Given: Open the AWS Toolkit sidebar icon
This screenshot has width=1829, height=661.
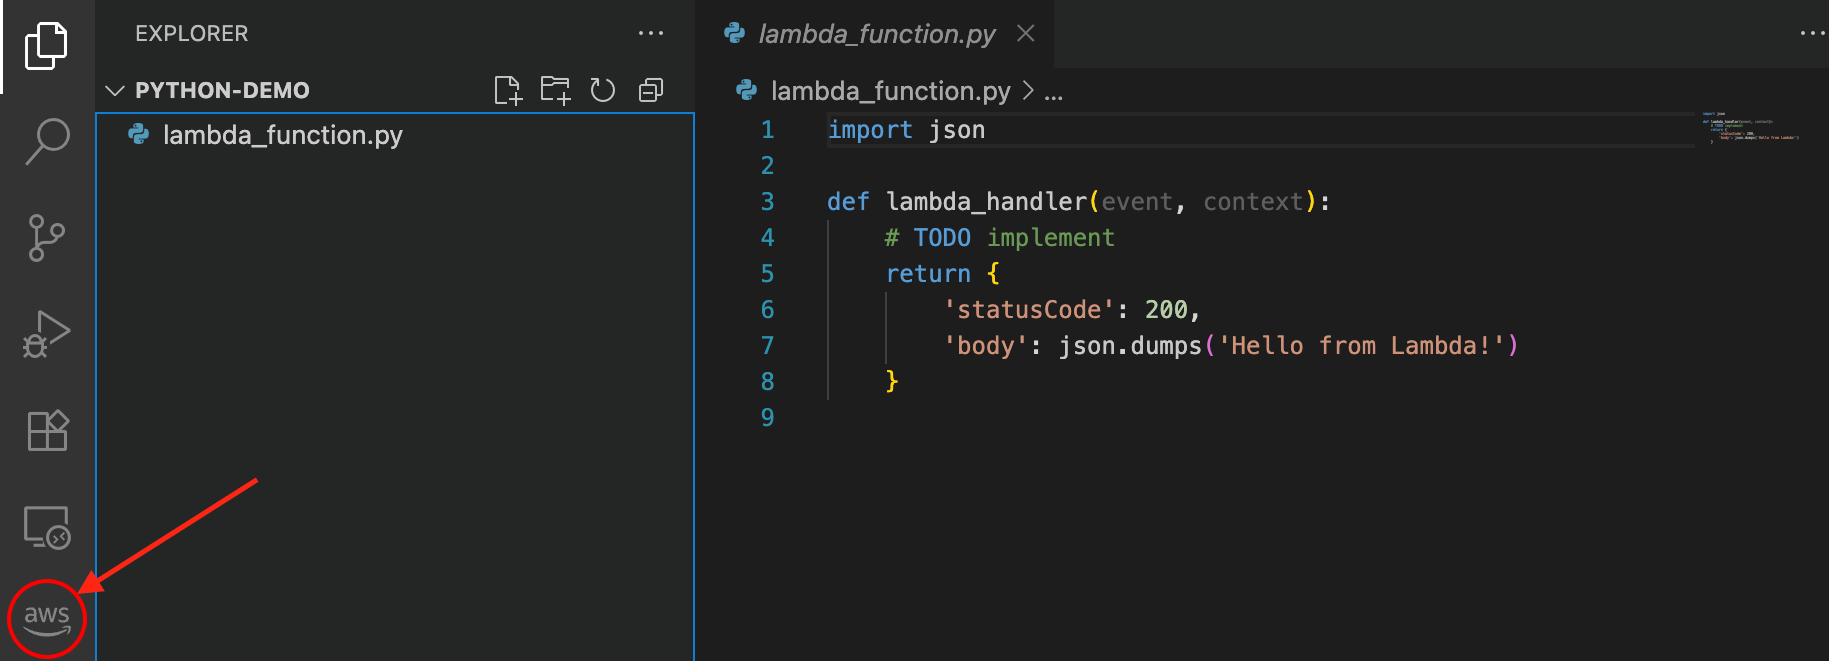Looking at the screenshot, I should (47, 619).
